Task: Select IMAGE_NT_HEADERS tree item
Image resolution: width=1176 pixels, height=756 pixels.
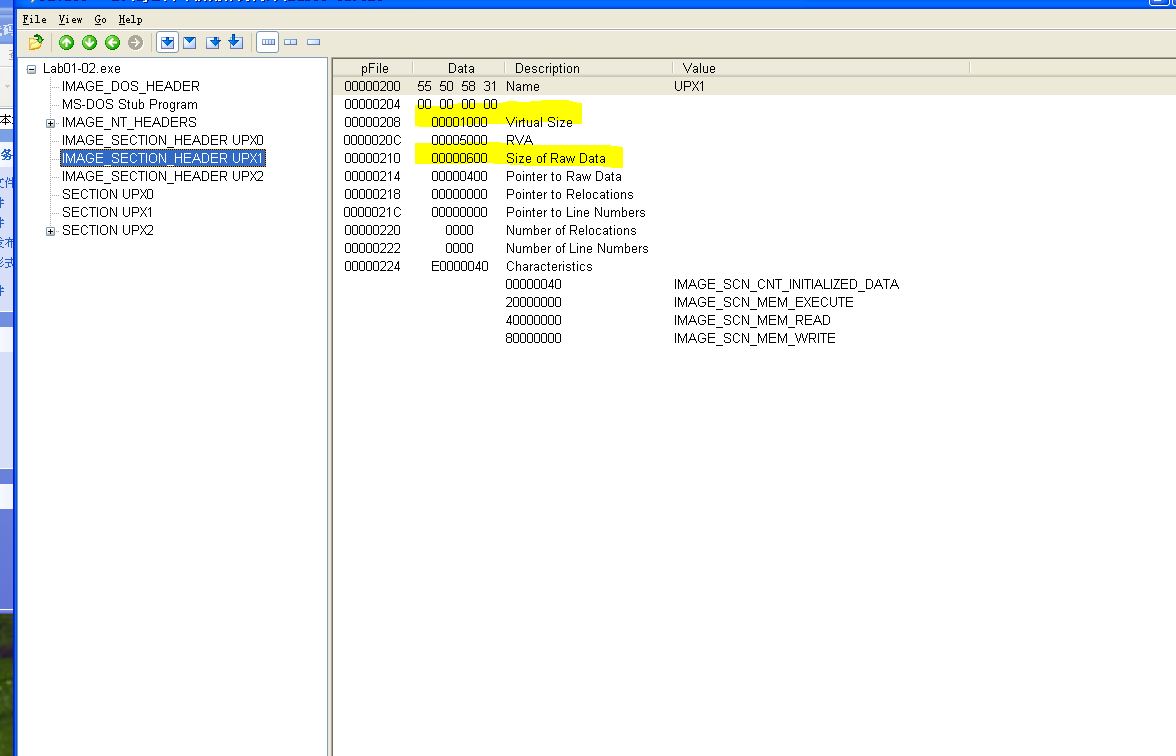Action: [x=129, y=122]
